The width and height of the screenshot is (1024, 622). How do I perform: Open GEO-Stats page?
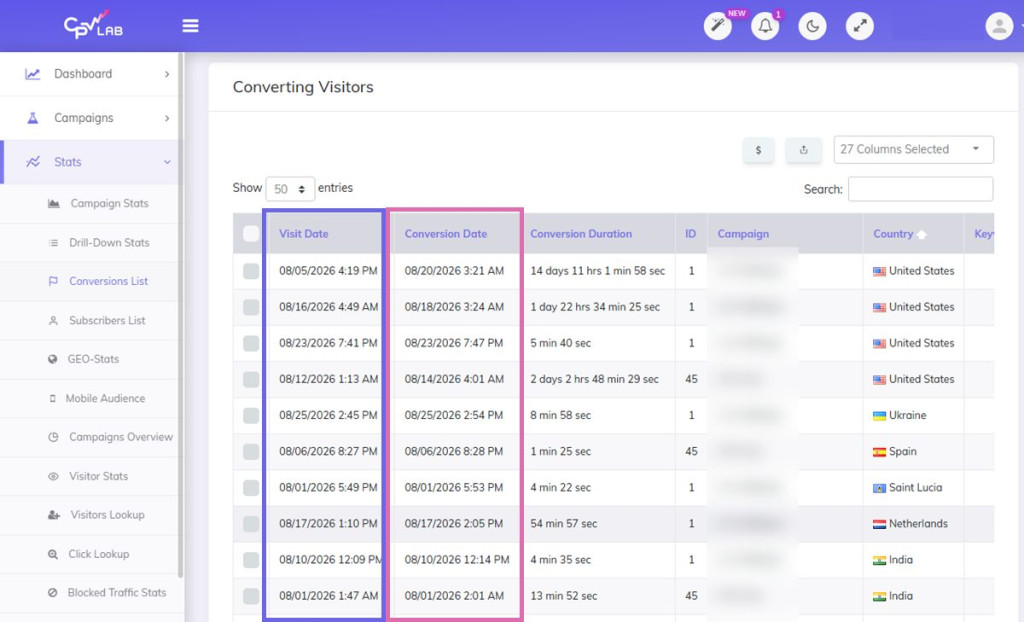(93, 359)
